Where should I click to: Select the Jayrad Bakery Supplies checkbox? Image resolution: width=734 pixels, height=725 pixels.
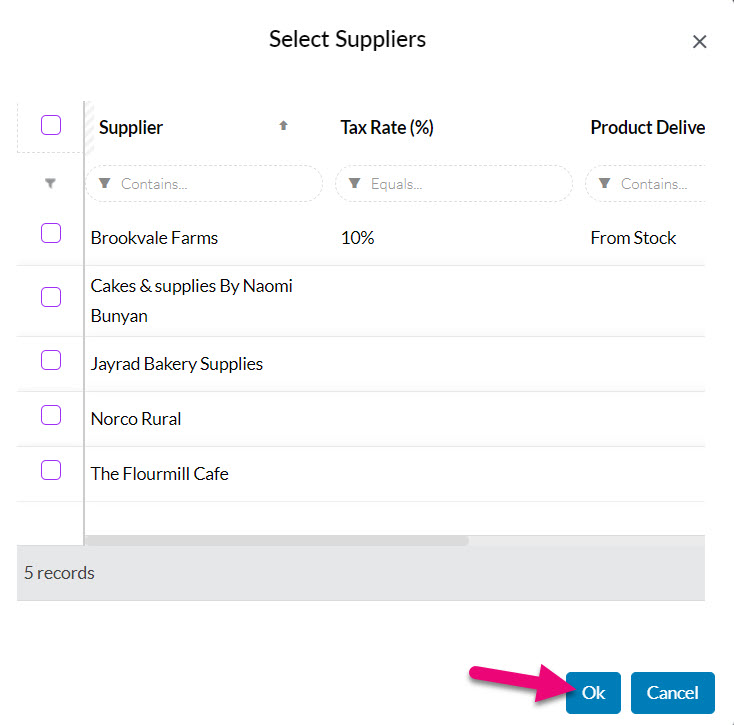(x=51, y=360)
